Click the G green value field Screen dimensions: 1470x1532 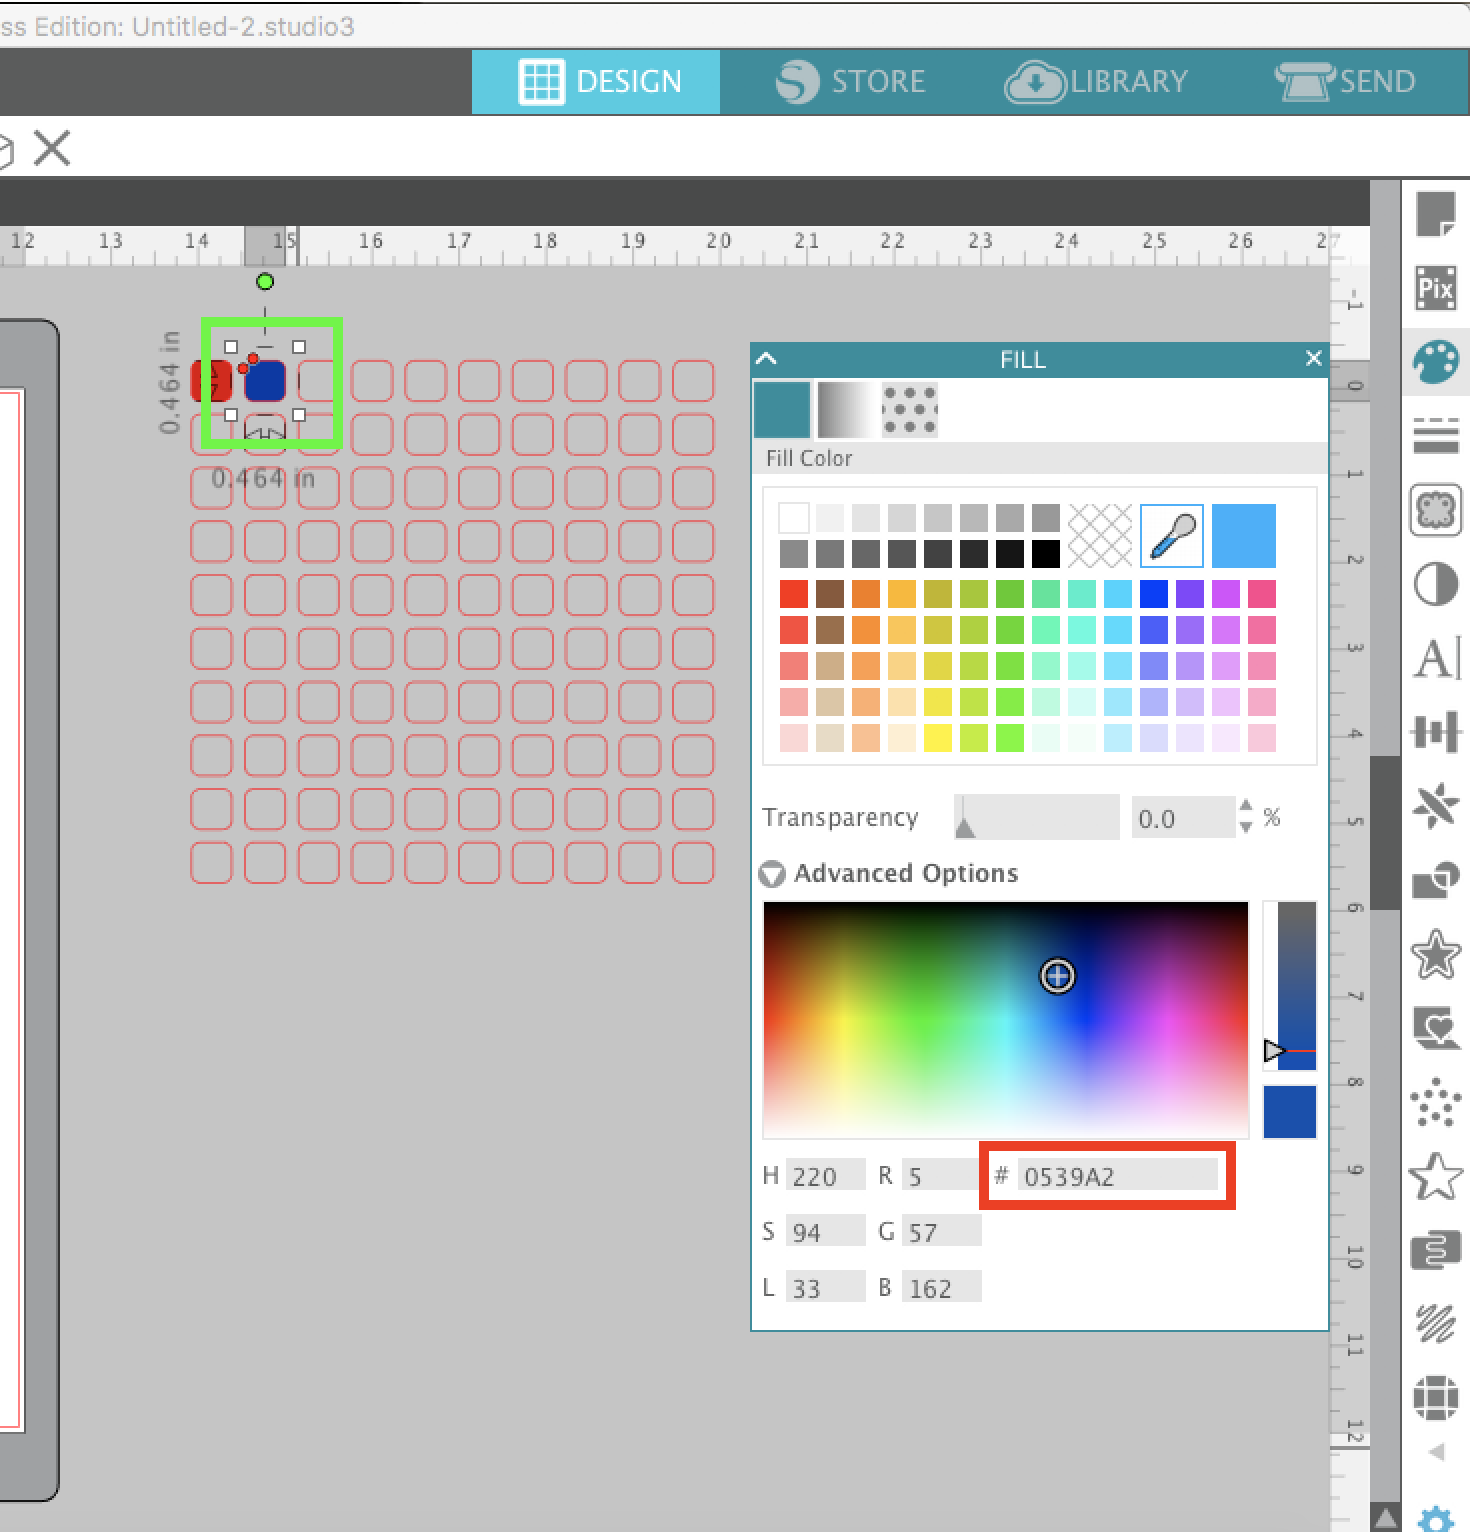click(941, 1232)
